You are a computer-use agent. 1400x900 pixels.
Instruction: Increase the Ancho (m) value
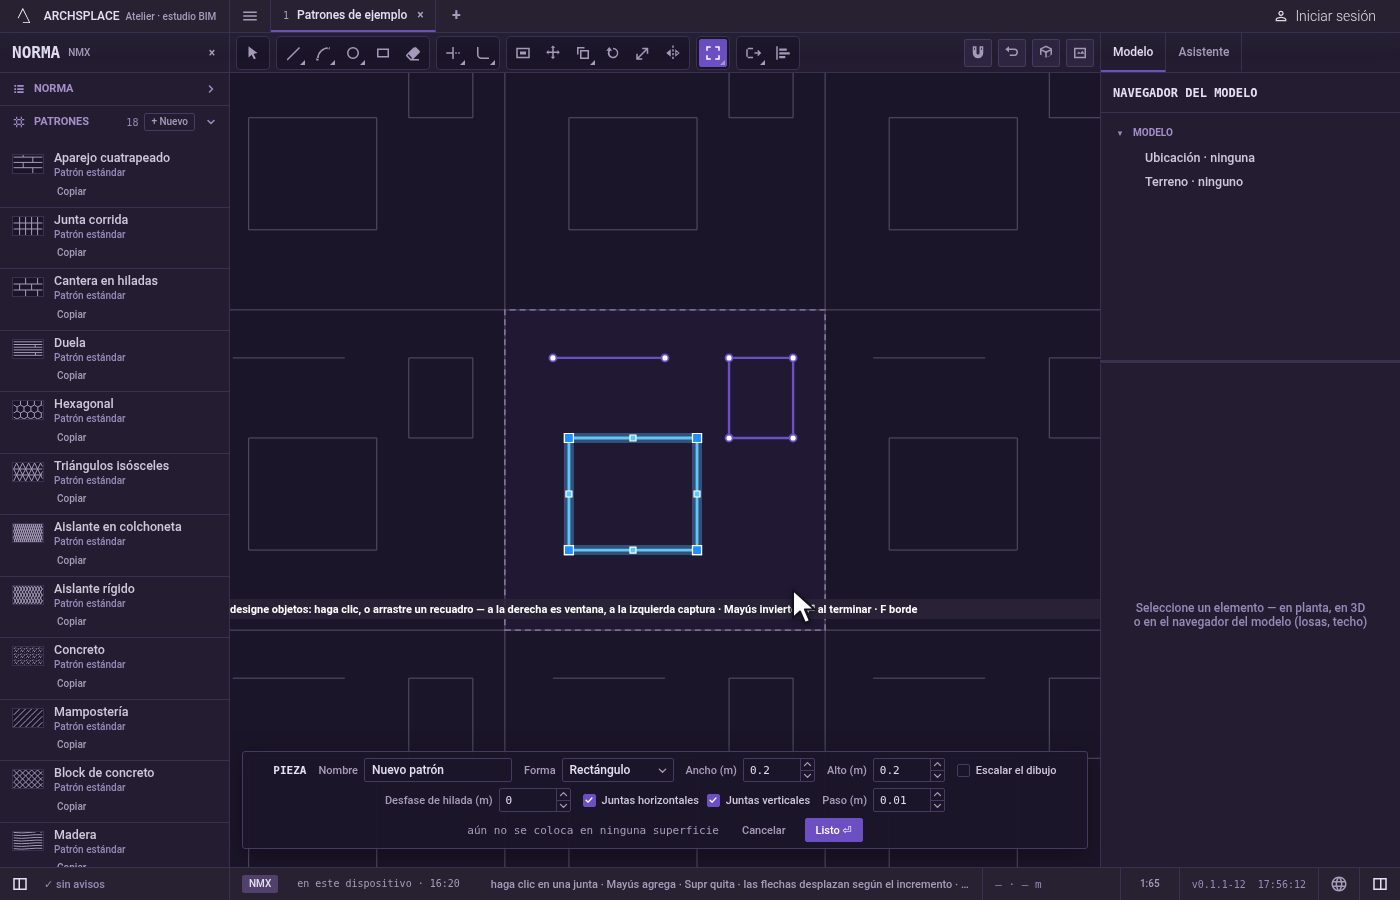(807, 764)
